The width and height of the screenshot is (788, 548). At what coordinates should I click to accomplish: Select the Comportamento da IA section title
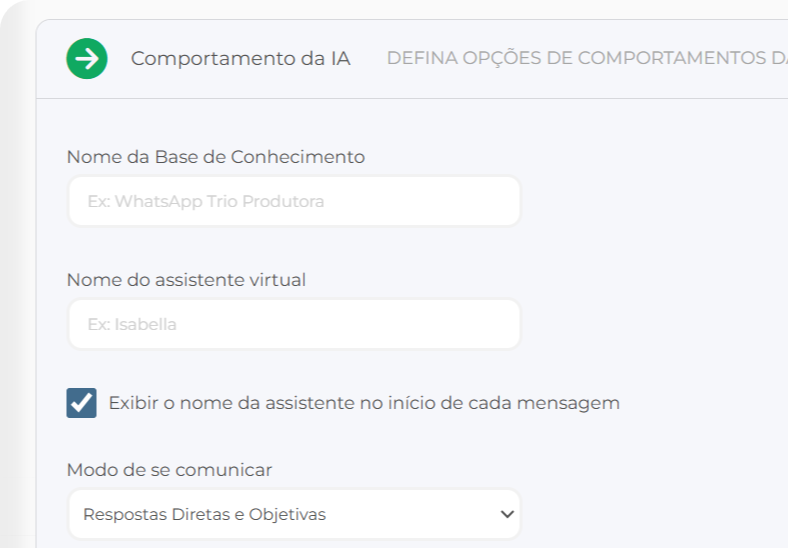point(240,58)
